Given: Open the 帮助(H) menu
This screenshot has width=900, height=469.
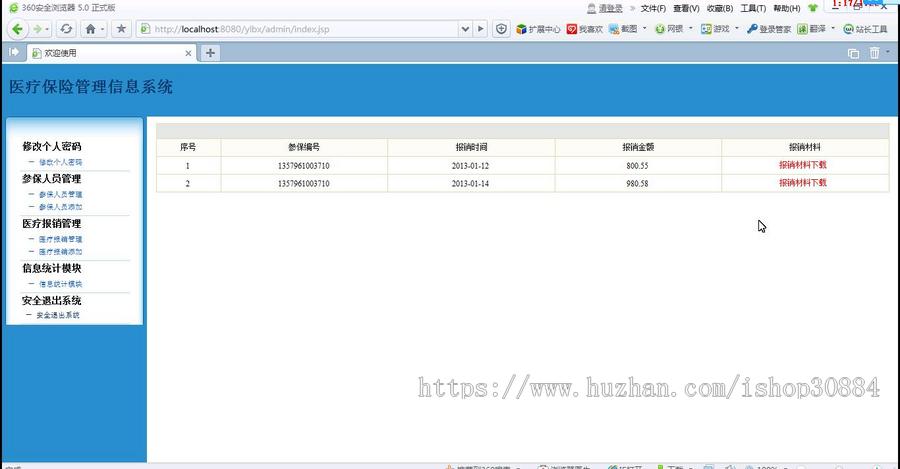Looking at the screenshot, I should 786,8.
